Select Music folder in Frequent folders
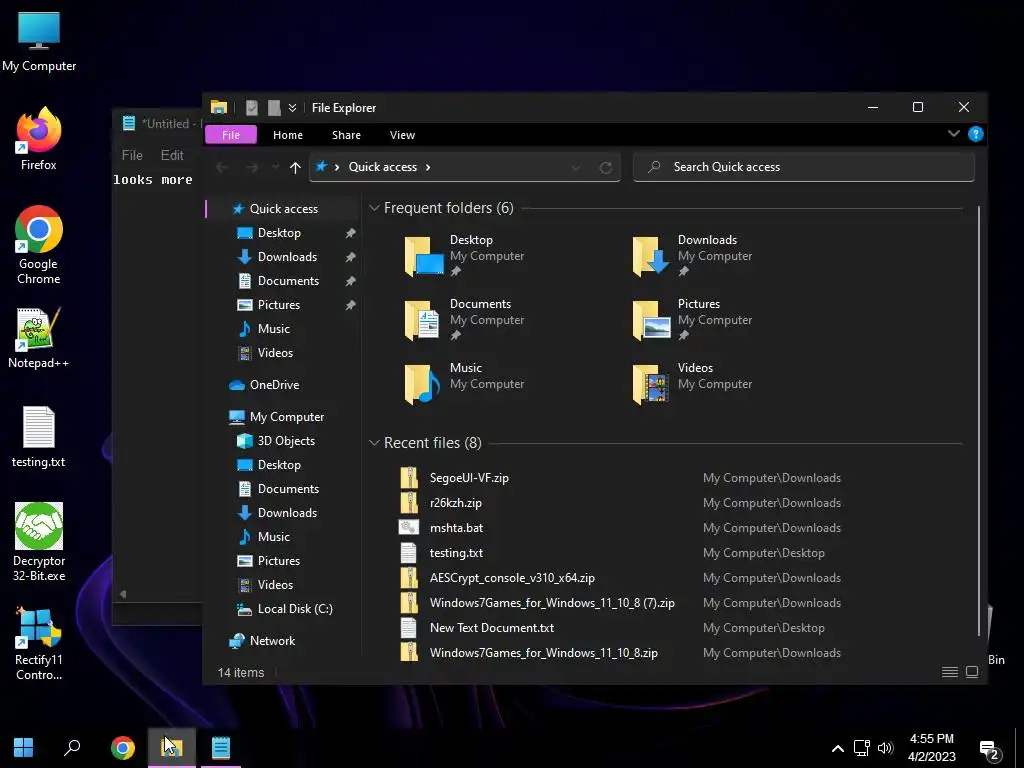The height and width of the screenshot is (768, 1024). [x=465, y=384]
